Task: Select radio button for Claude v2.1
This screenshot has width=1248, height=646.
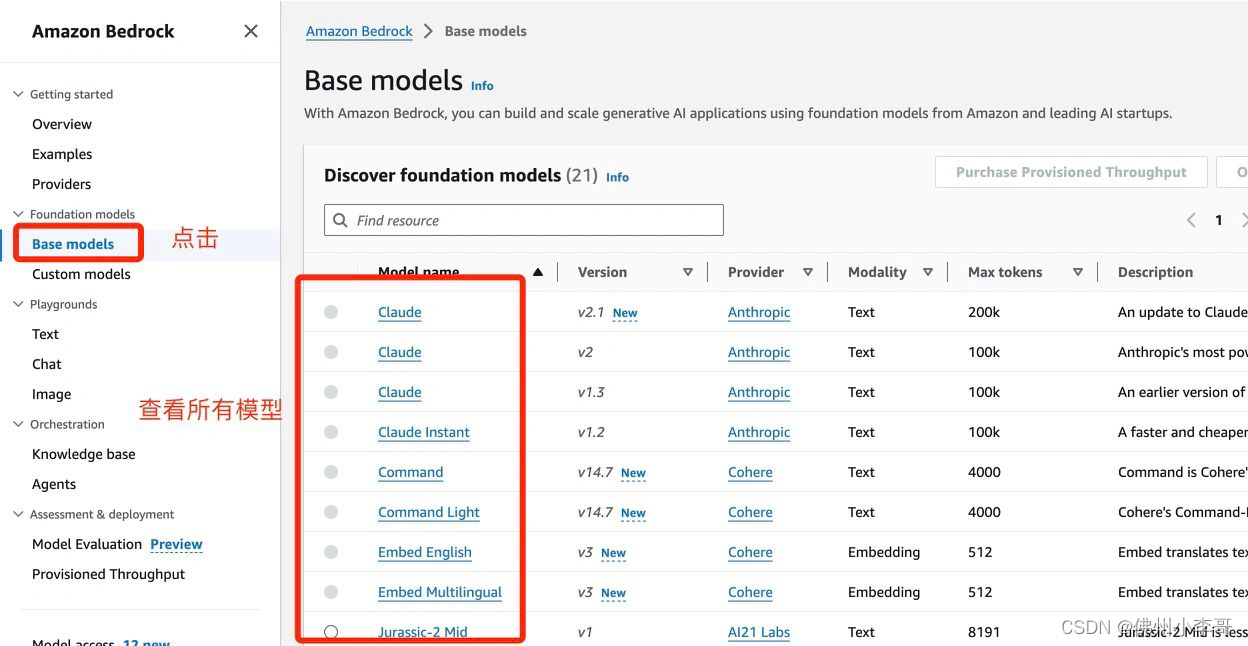Action: pos(331,312)
